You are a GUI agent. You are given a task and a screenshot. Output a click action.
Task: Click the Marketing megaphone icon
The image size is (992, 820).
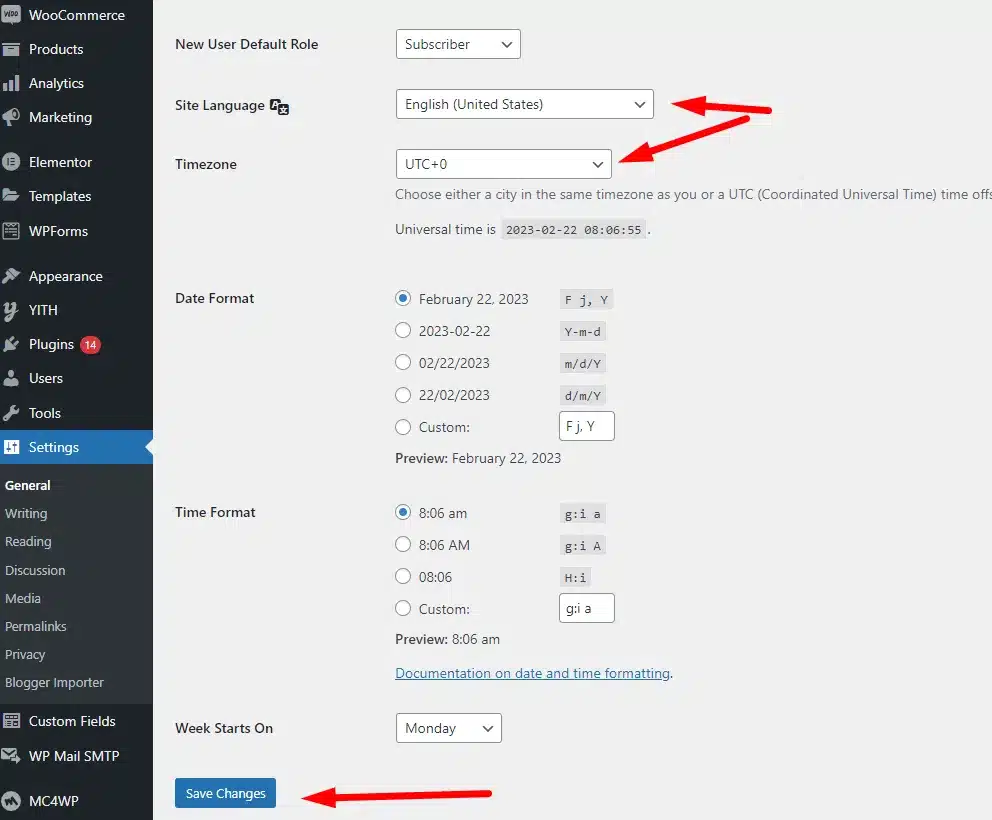[x=12, y=118]
